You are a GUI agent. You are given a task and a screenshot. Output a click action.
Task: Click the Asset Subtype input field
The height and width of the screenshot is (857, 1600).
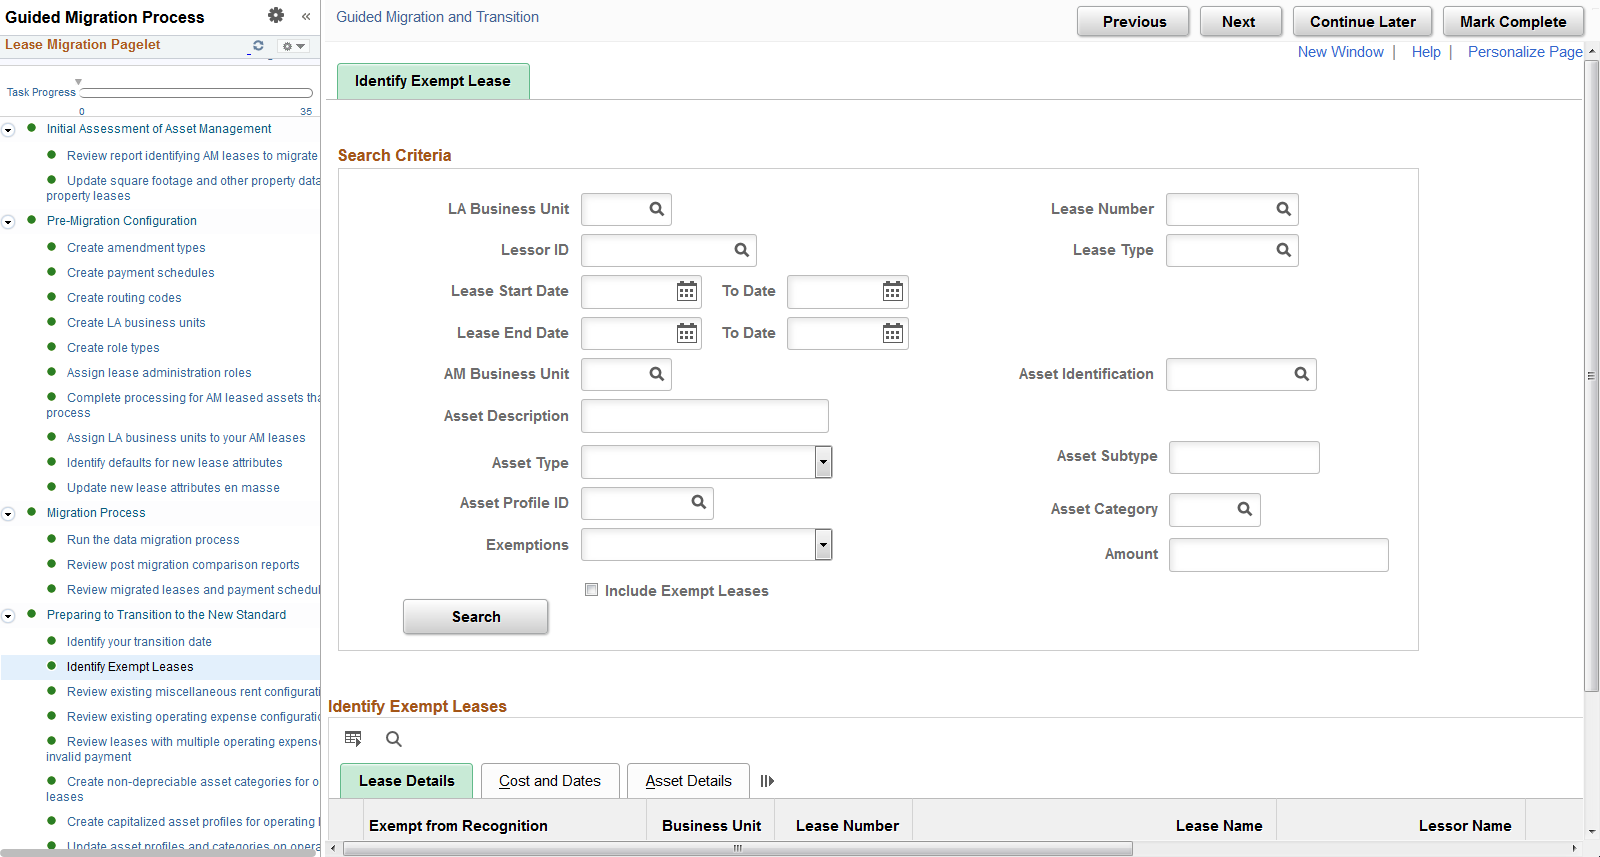tap(1244, 457)
